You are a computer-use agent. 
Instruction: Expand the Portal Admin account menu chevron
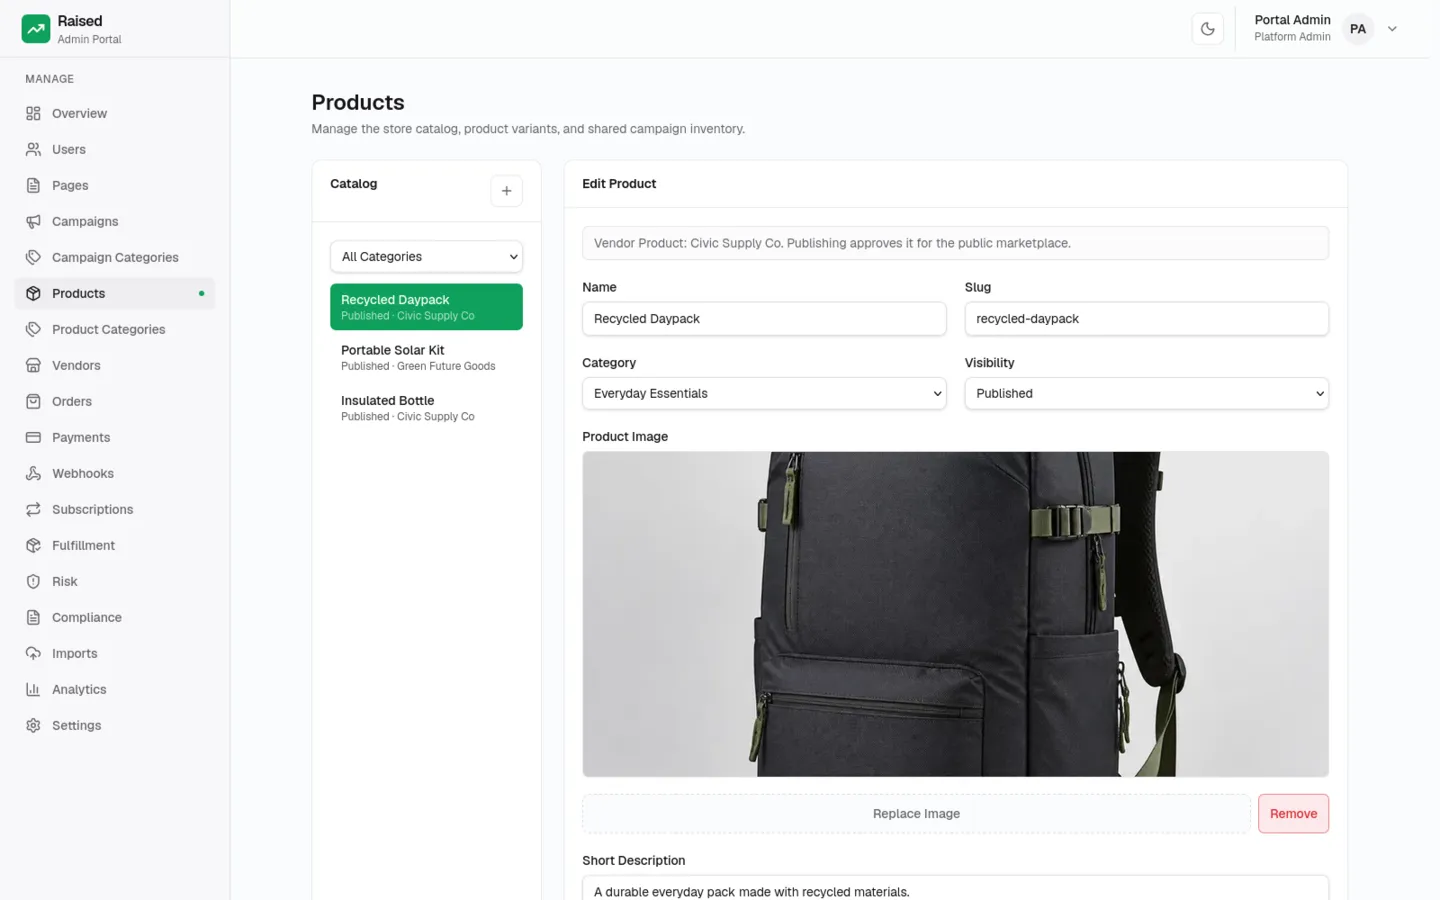[x=1392, y=29]
